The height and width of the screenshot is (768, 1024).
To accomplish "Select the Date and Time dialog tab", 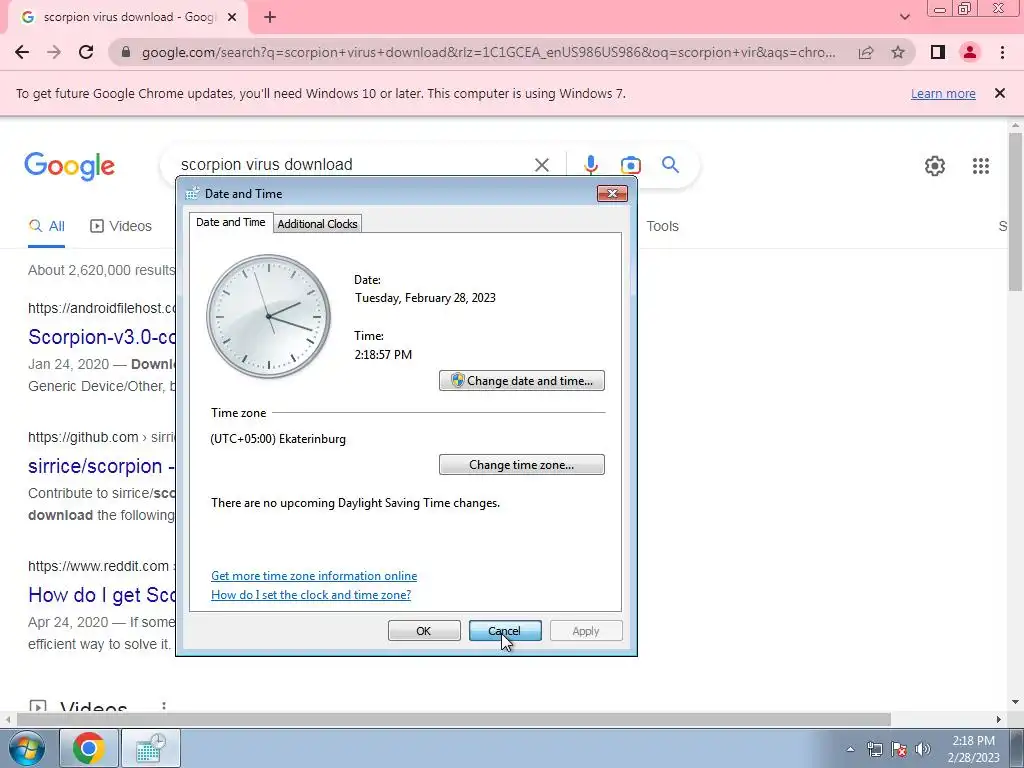I will (231, 222).
